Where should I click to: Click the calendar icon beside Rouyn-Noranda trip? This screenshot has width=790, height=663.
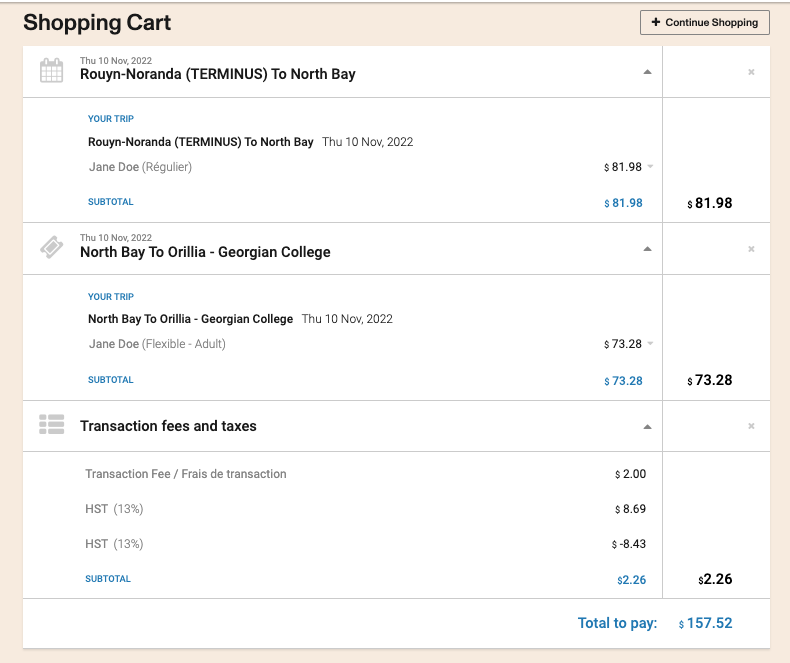[x=51, y=71]
